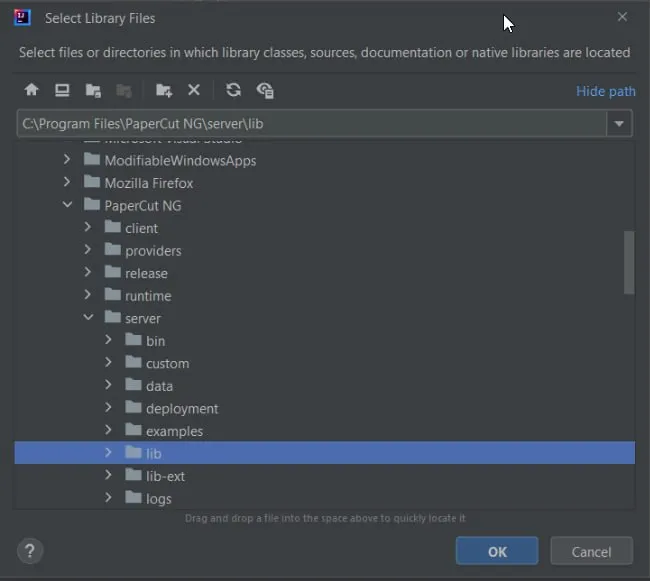Click the IntelliJ IDEA logo in title bar

22,17
